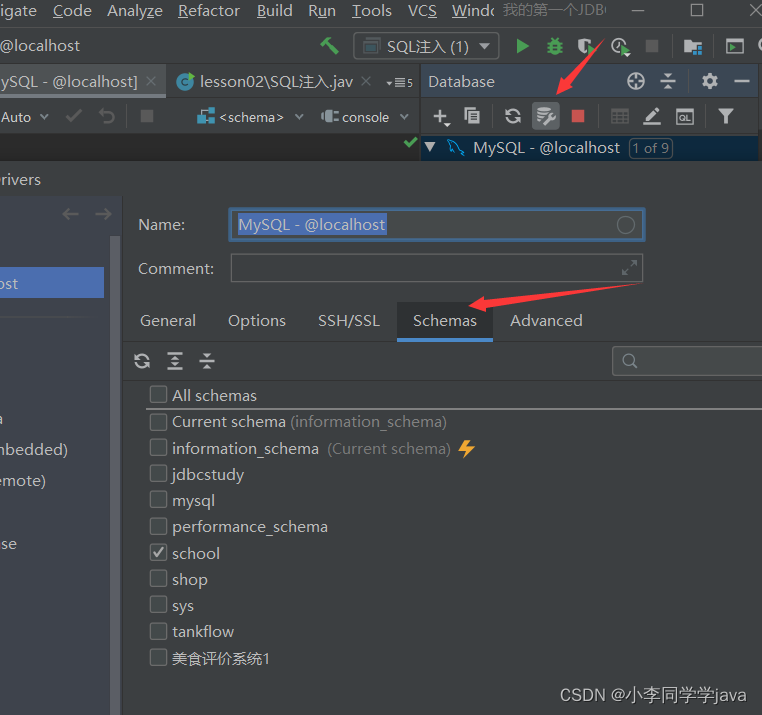Viewport: 762px width, 715px height.
Task: Open the Code menu
Action: coord(72,11)
